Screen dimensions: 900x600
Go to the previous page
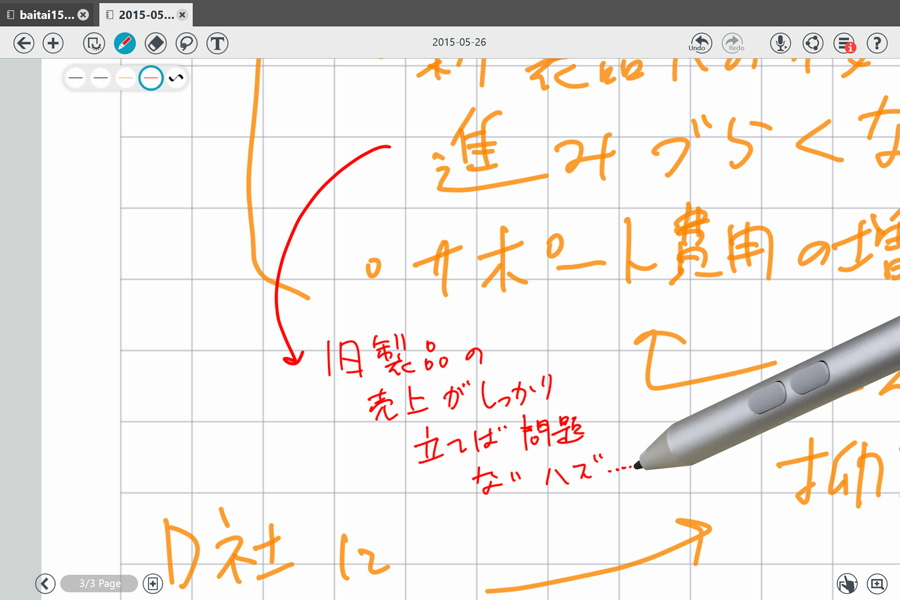tap(44, 583)
